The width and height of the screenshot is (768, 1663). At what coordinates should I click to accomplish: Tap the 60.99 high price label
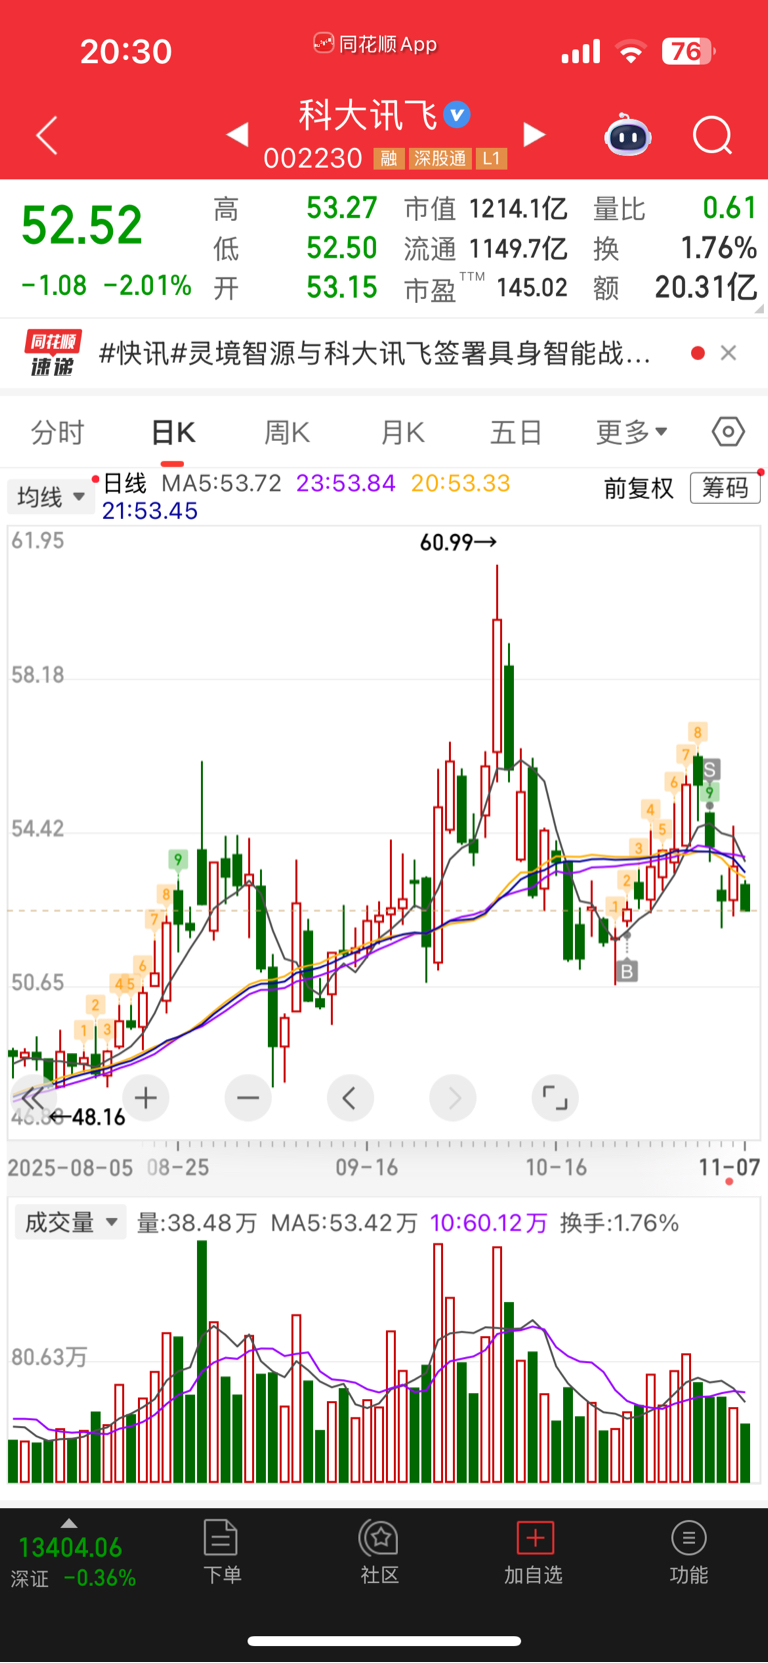click(458, 542)
